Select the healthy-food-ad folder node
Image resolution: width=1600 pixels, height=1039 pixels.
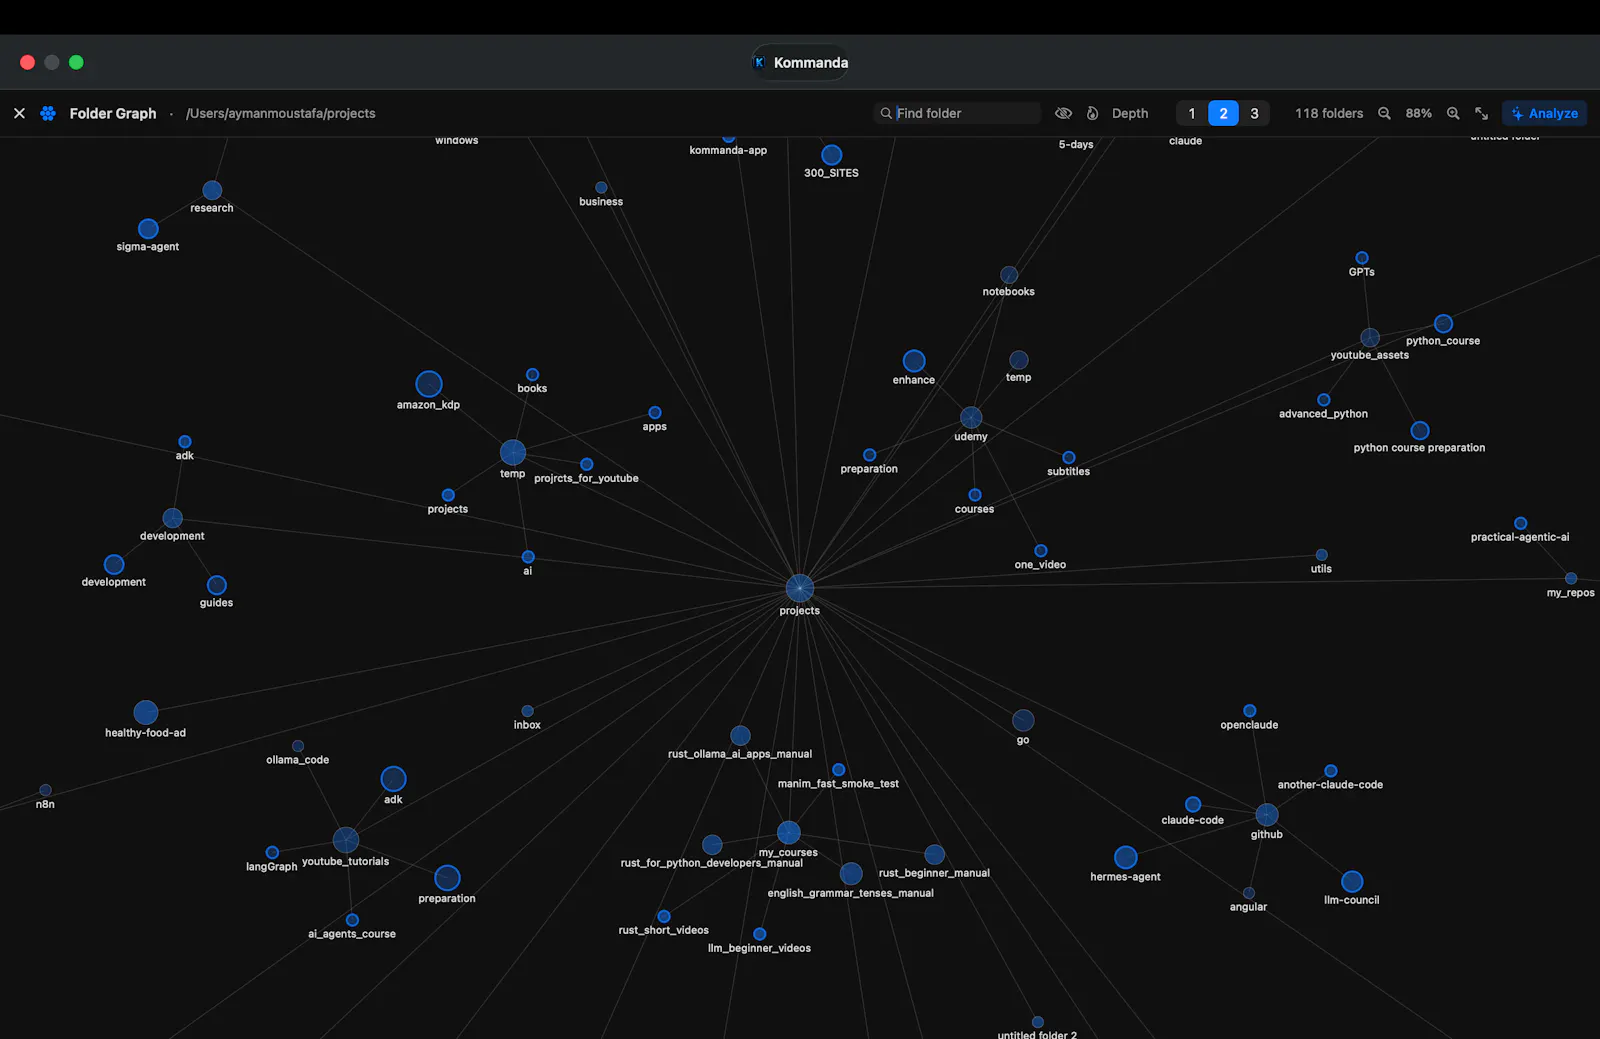coord(146,712)
